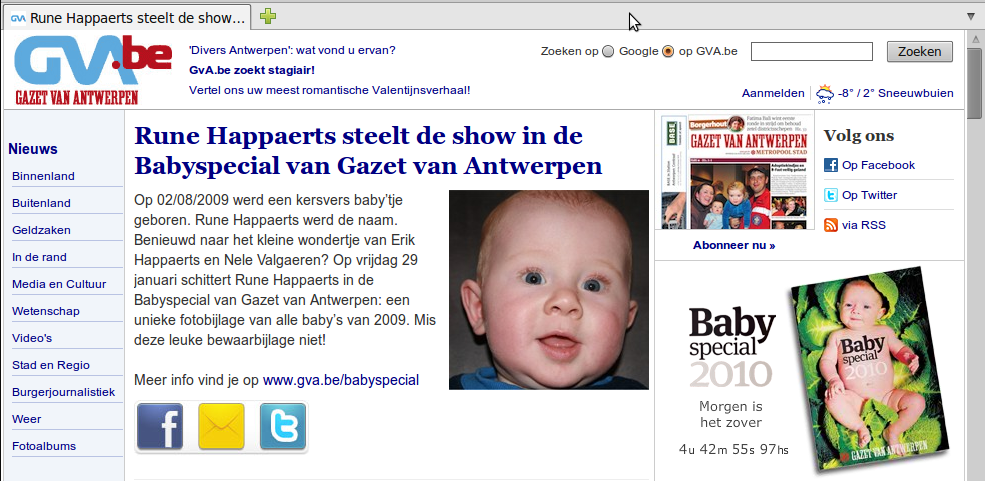Click the large Twitter share icon
The height and width of the screenshot is (481, 985).
[x=283, y=426]
